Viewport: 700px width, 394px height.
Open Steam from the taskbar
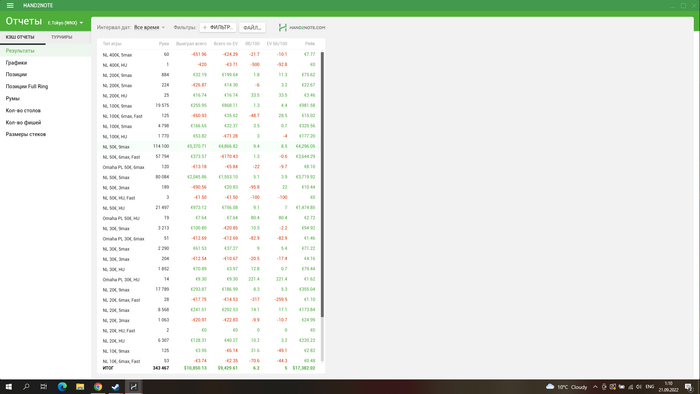click(x=116, y=387)
